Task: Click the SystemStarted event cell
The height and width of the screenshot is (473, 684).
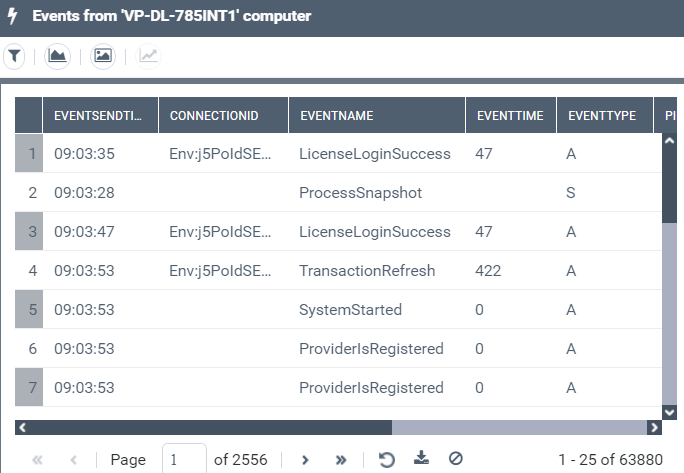Action: coord(350,310)
